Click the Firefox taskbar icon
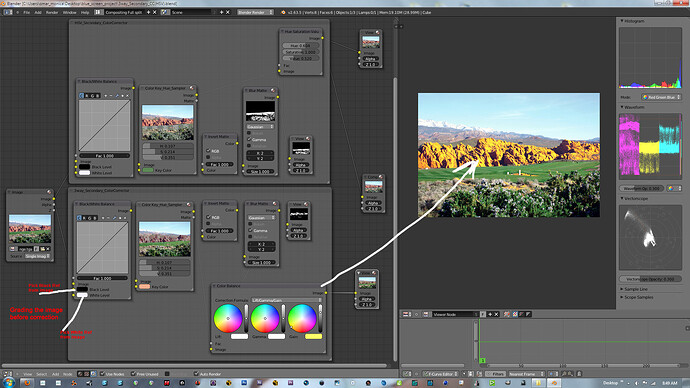 [27, 383]
